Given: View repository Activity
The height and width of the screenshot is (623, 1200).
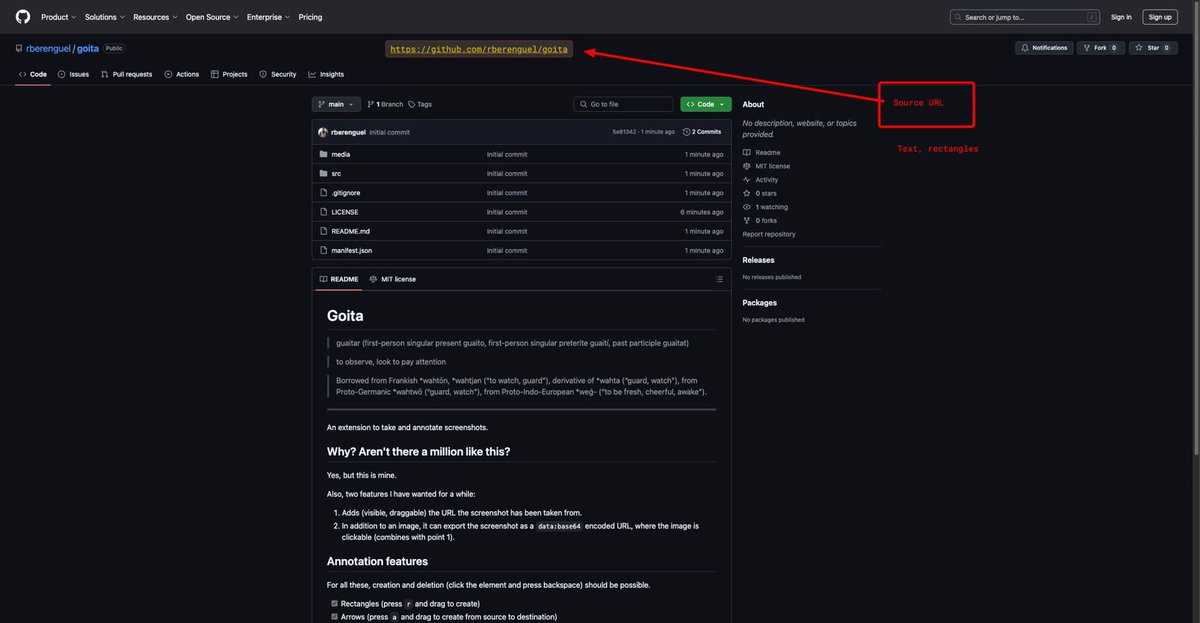Looking at the screenshot, I should [x=760, y=180].
